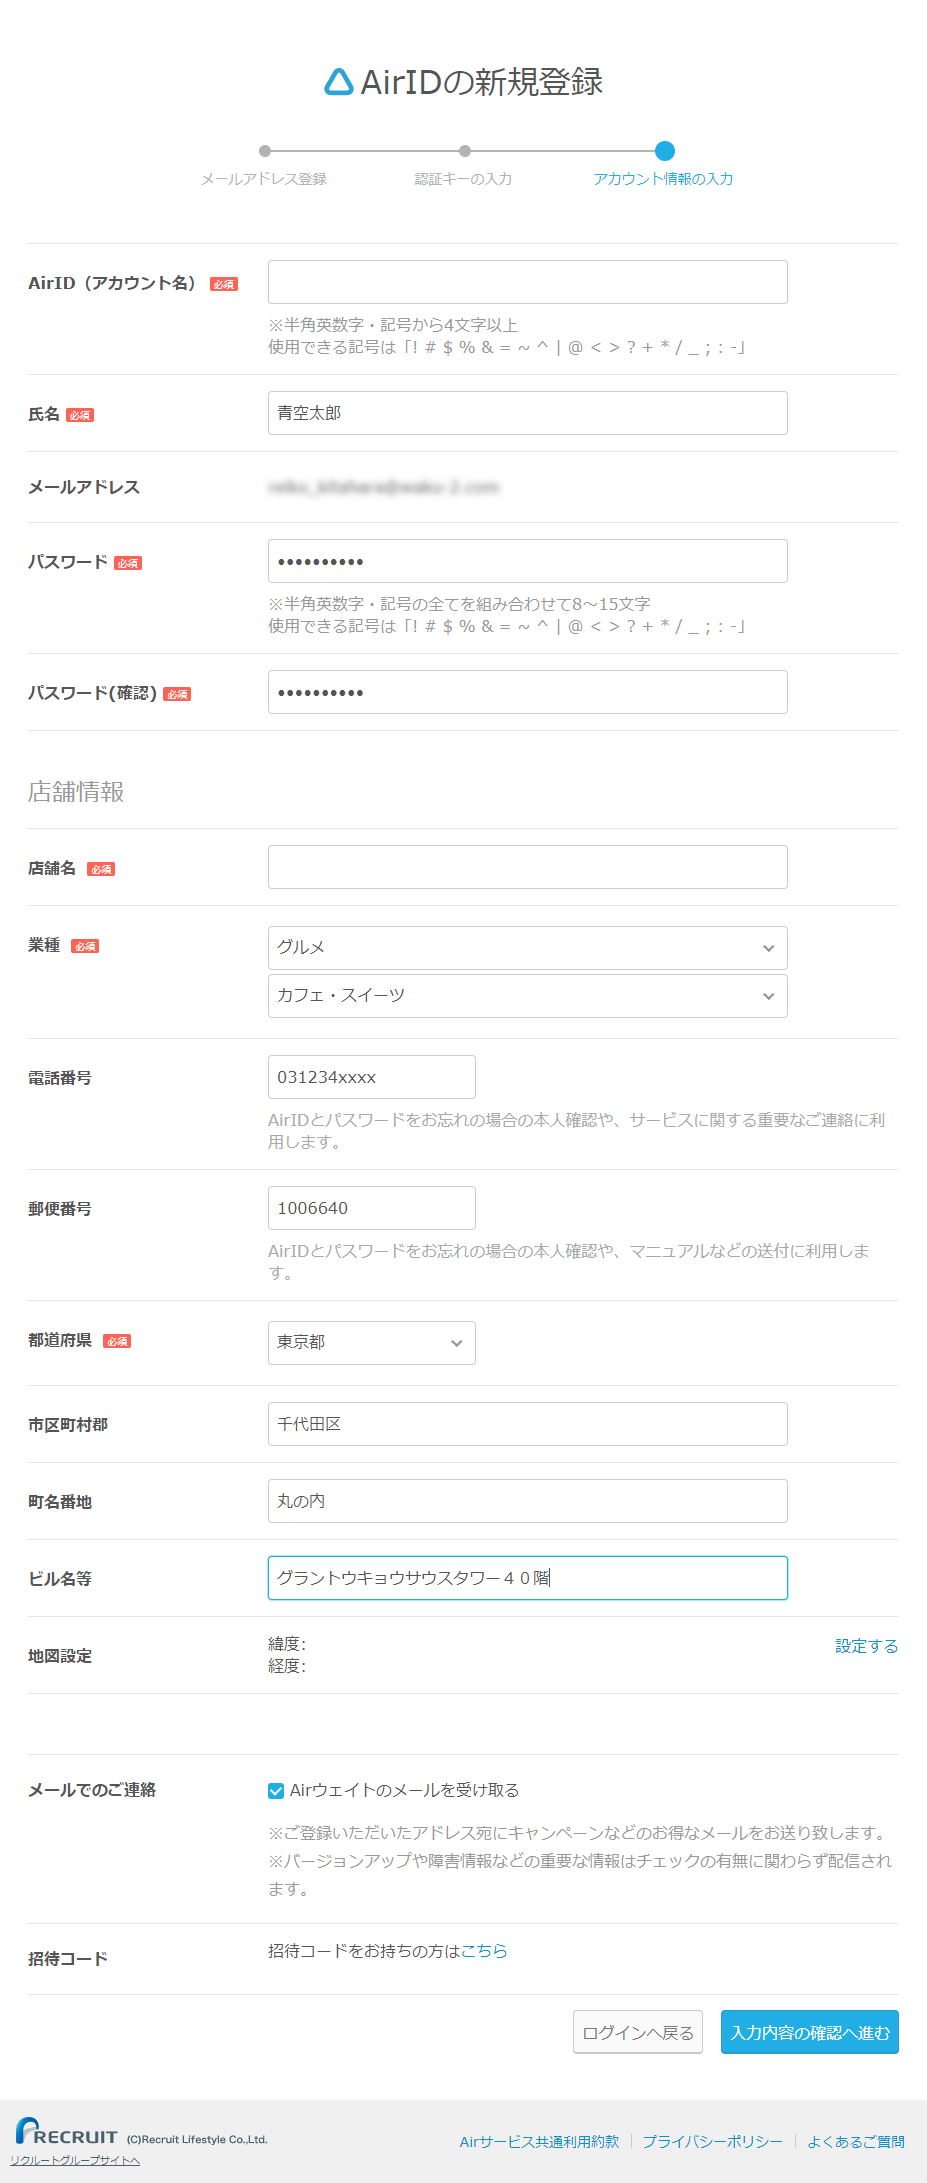Screen dimensions: 927x2183
Task: Open リクルートグループサイトへ link
Action: pyautogui.click(x=75, y=2160)
